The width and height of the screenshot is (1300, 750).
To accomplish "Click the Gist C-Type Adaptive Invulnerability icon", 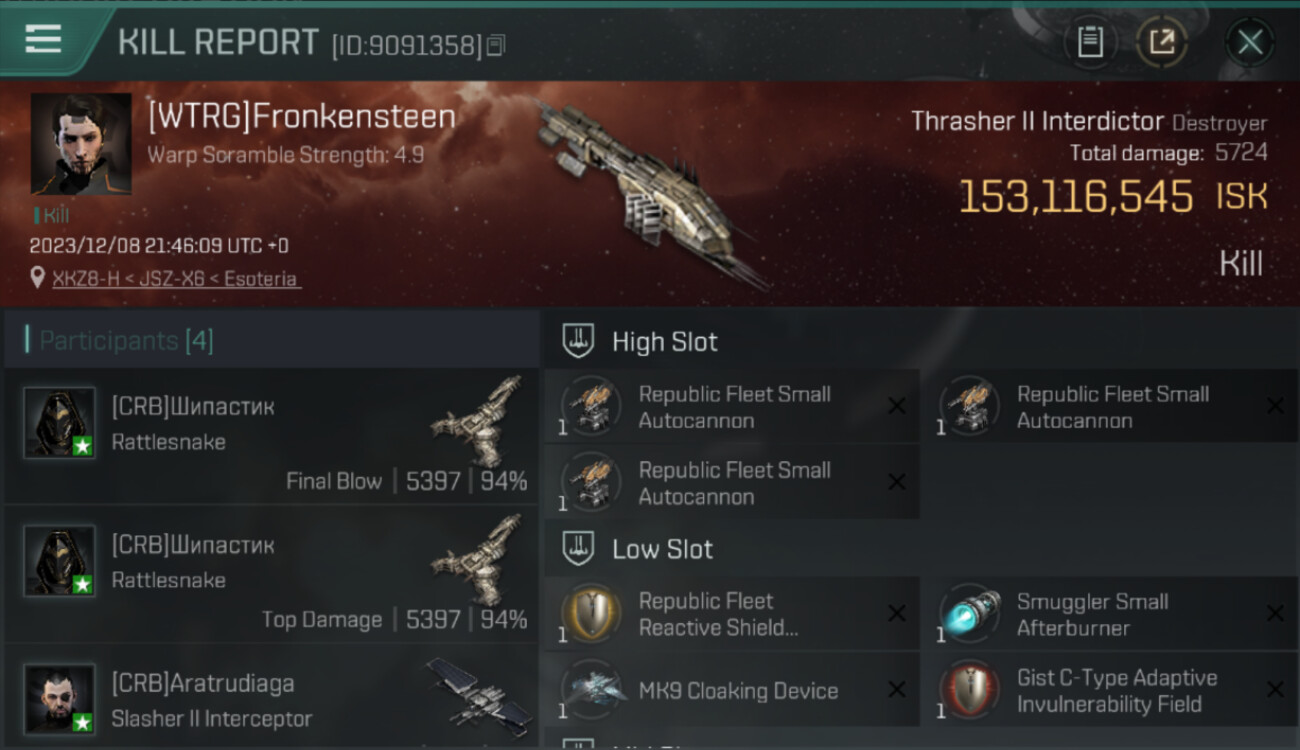I will pyautogui.click(x=969, y=690).
